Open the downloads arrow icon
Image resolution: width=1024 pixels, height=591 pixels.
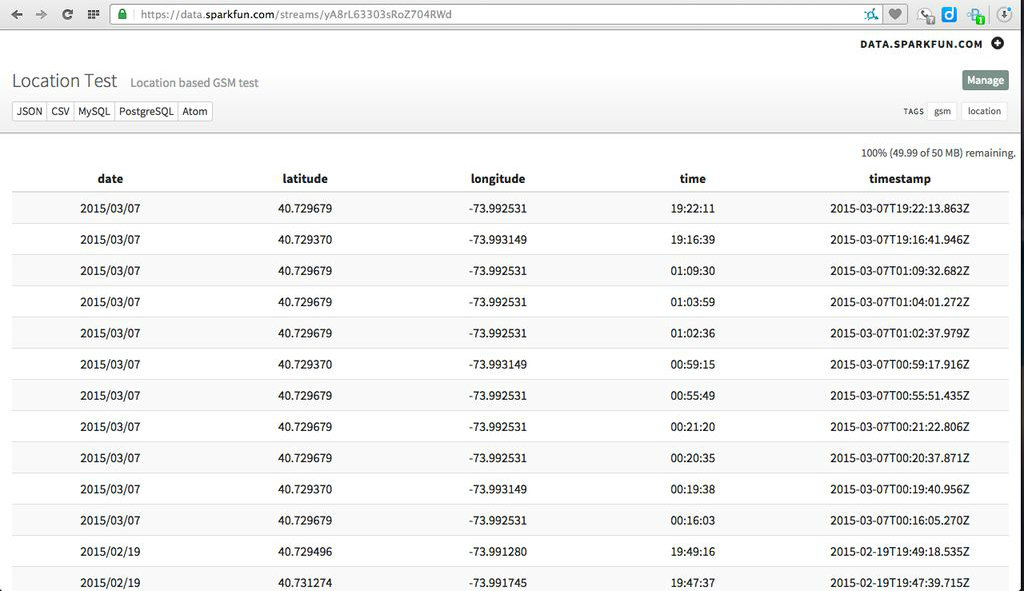pyautogui.click(x=1004, y=14)
